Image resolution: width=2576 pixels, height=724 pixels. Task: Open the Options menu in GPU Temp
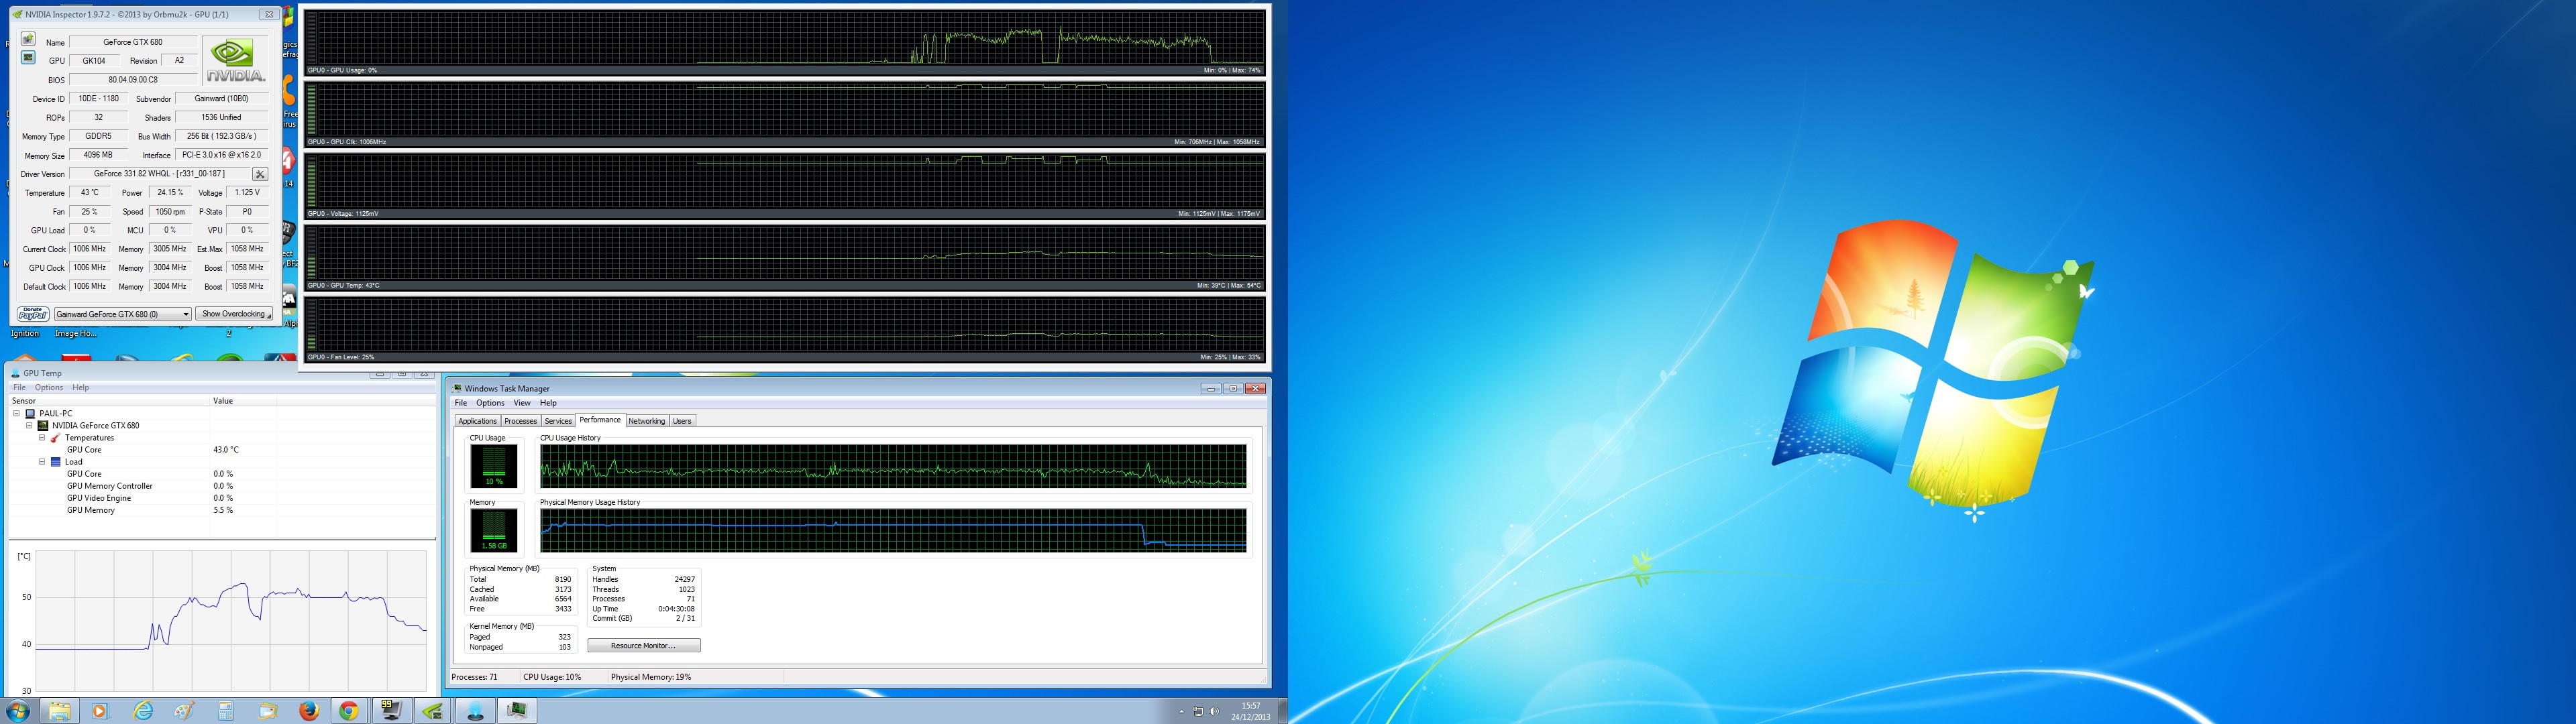[x=49, y=388]
